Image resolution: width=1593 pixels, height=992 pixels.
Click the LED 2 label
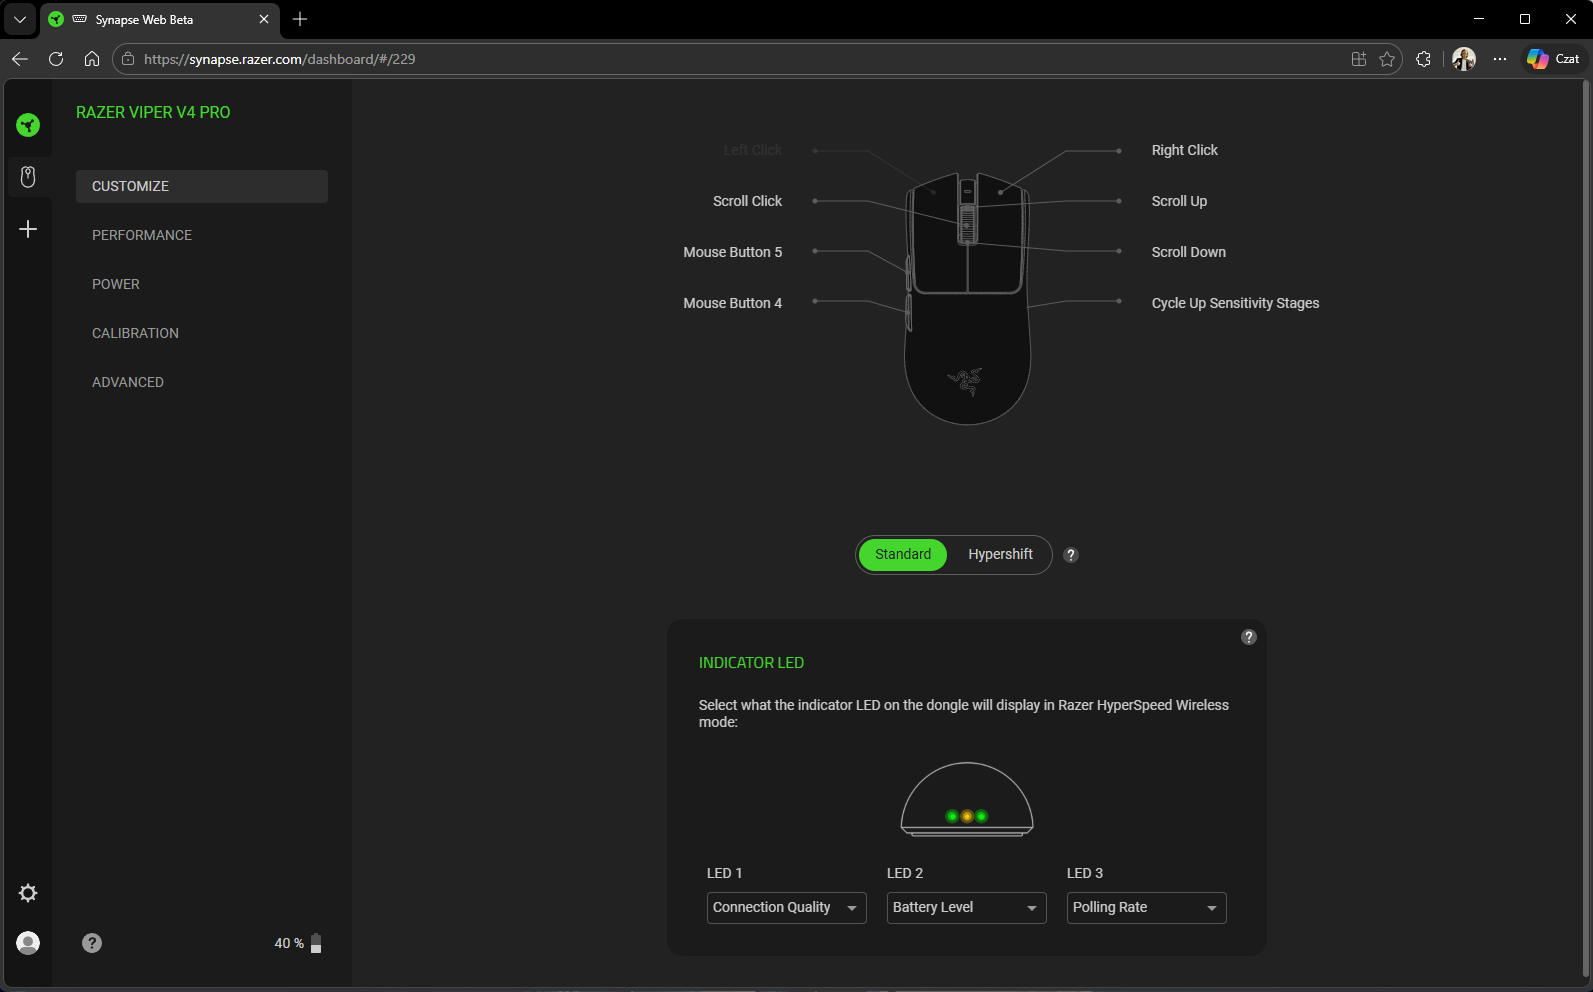905,873
